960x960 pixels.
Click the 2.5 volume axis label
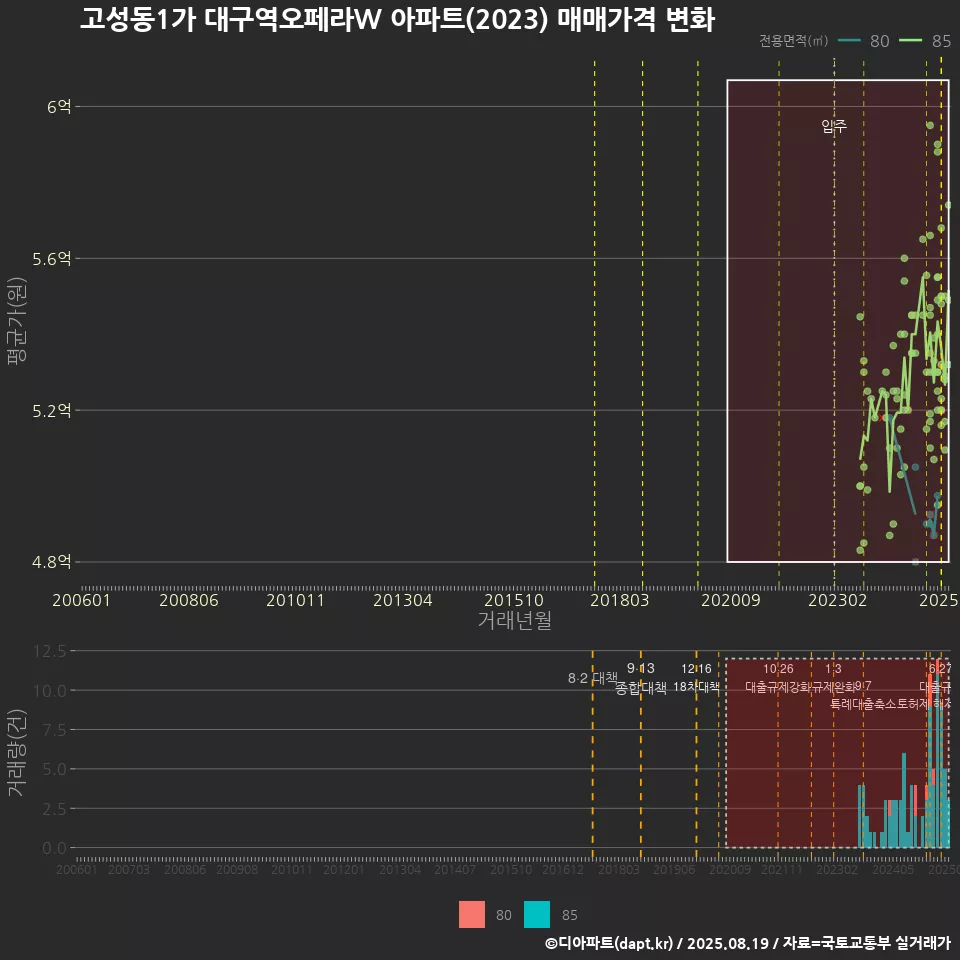54,809
